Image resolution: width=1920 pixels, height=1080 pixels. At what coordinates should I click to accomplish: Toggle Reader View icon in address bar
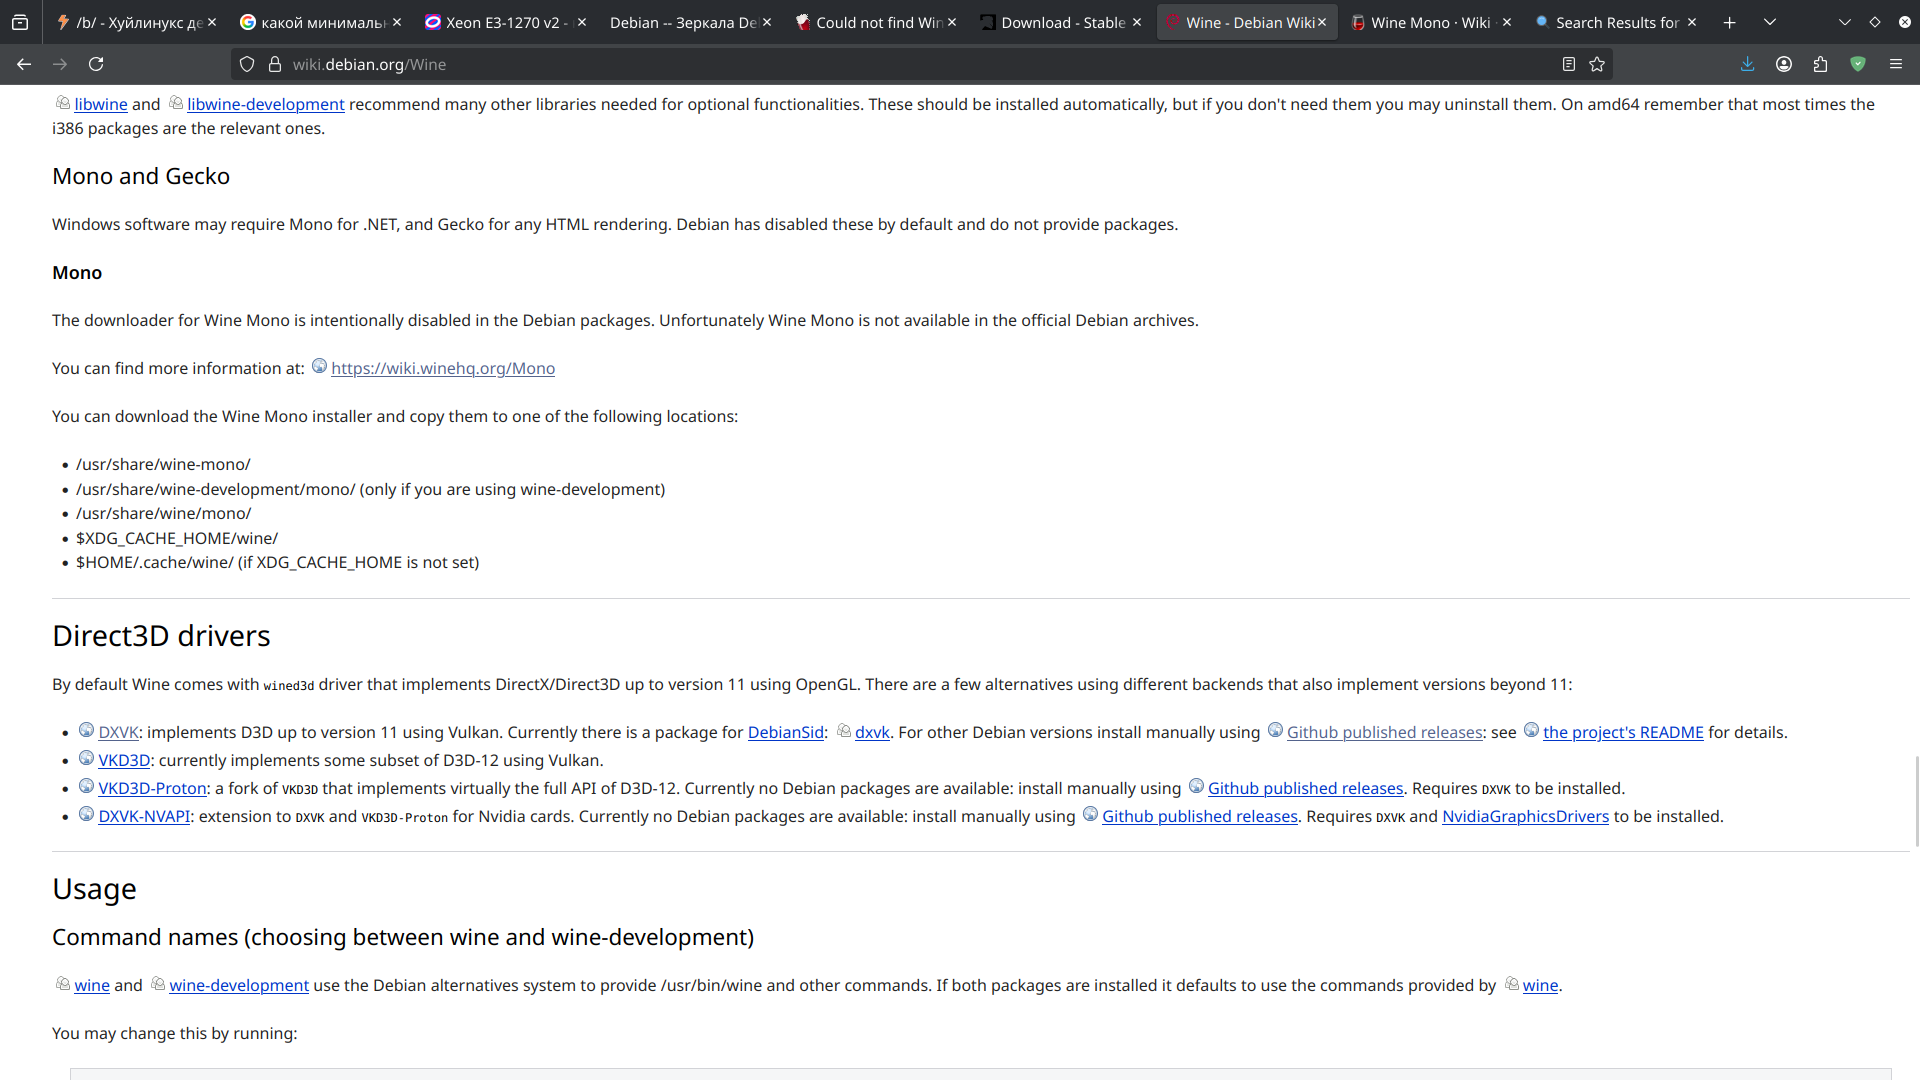[1568, 64]
